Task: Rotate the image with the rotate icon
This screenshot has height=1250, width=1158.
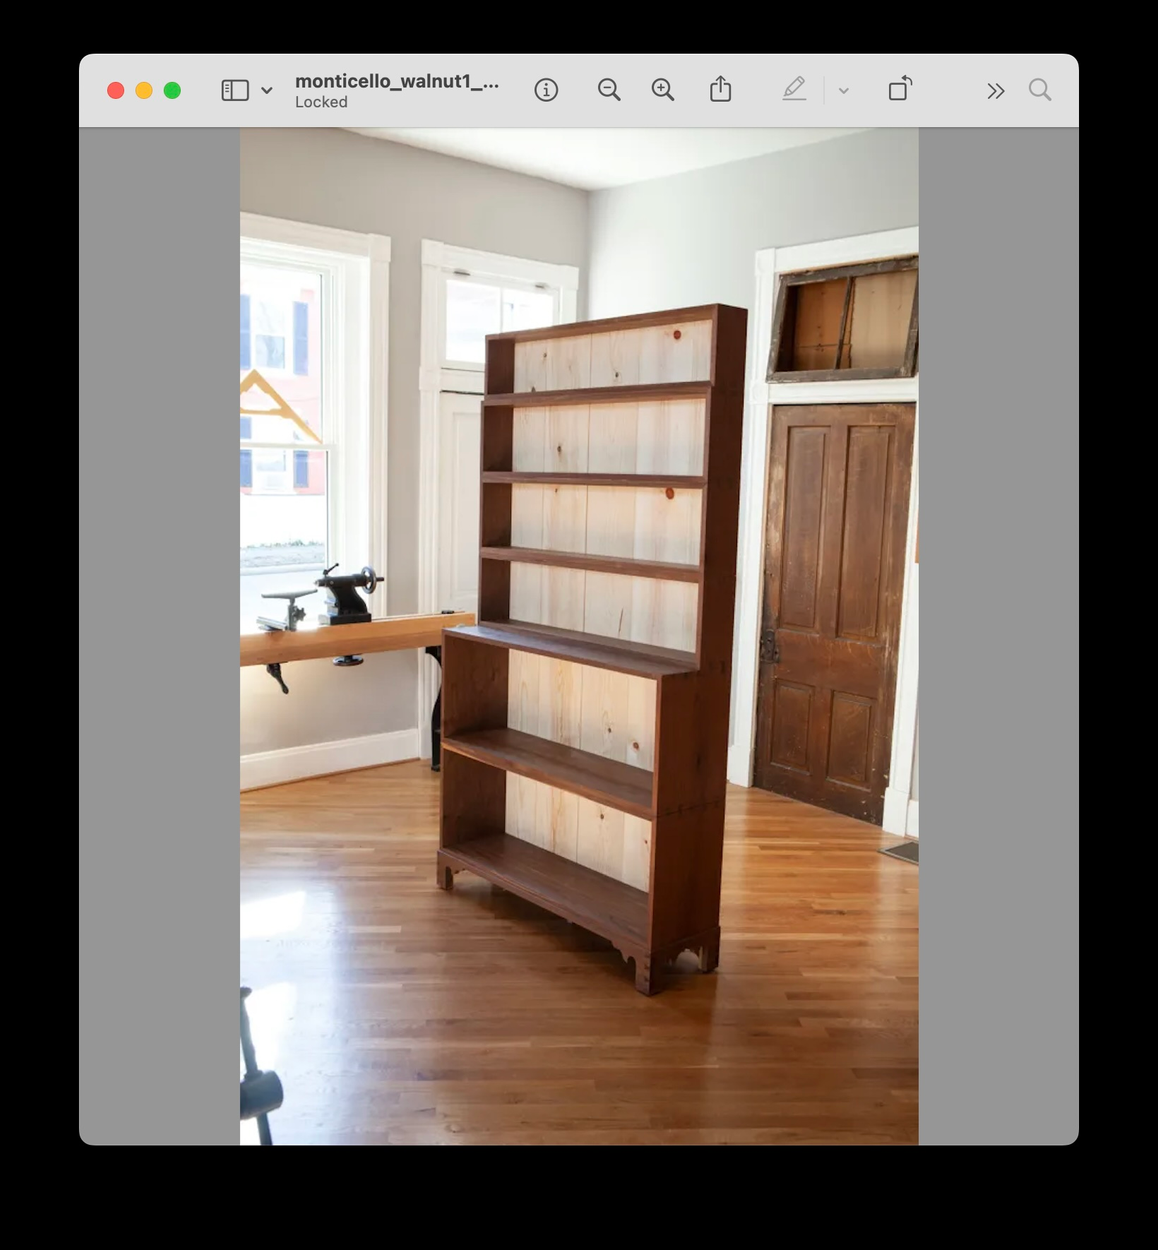Action: point(900,89)
